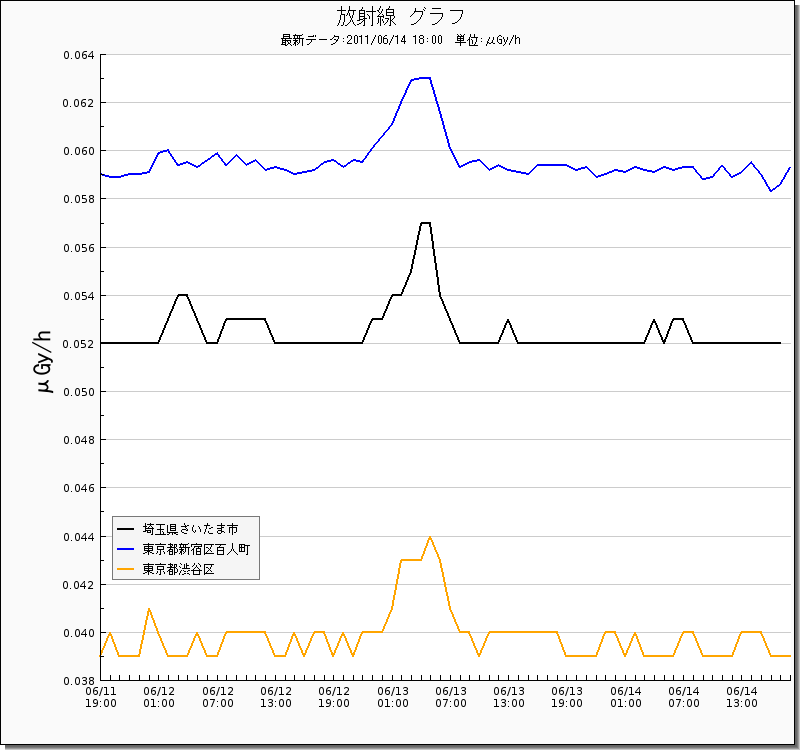Select the 06/12 07:00 x-axis label
Screen dimensions: 800x750
pyautogui.click(x=218, y=697)
